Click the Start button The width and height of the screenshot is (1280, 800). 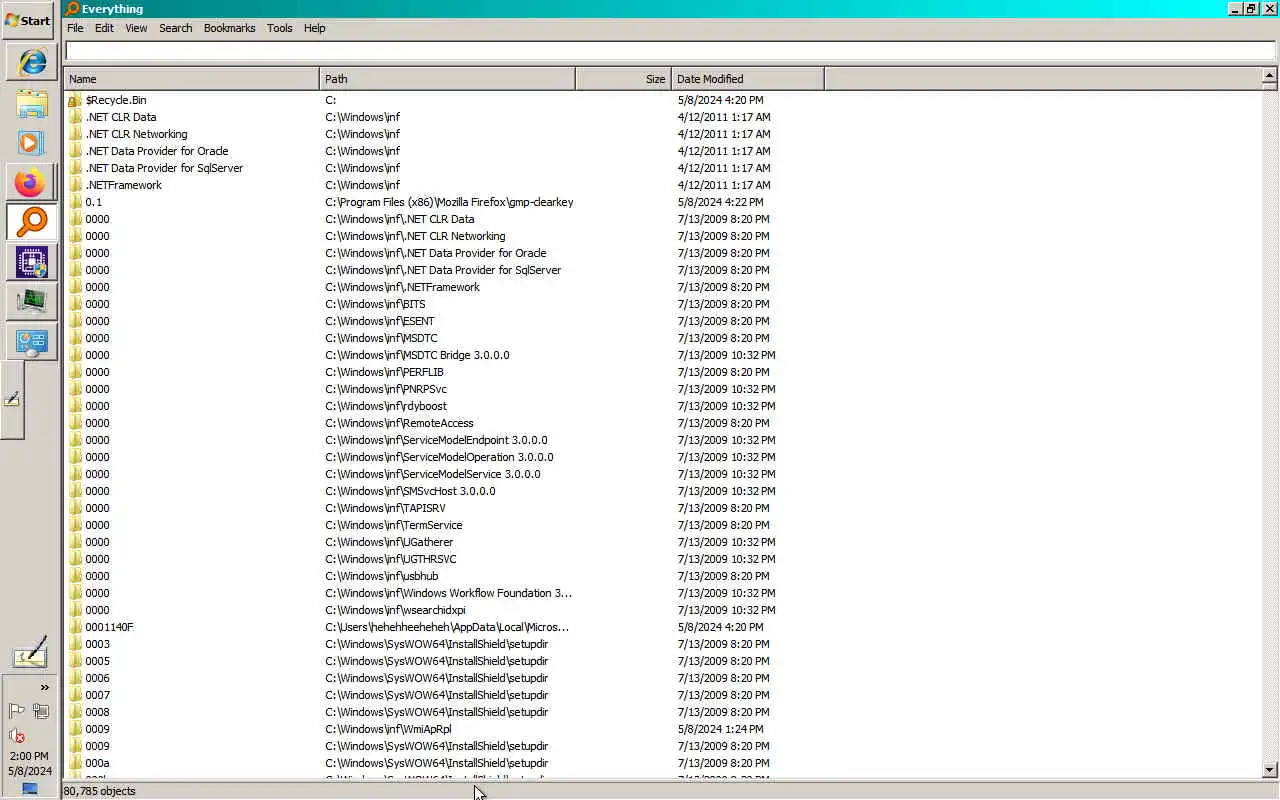click(27, 20)
